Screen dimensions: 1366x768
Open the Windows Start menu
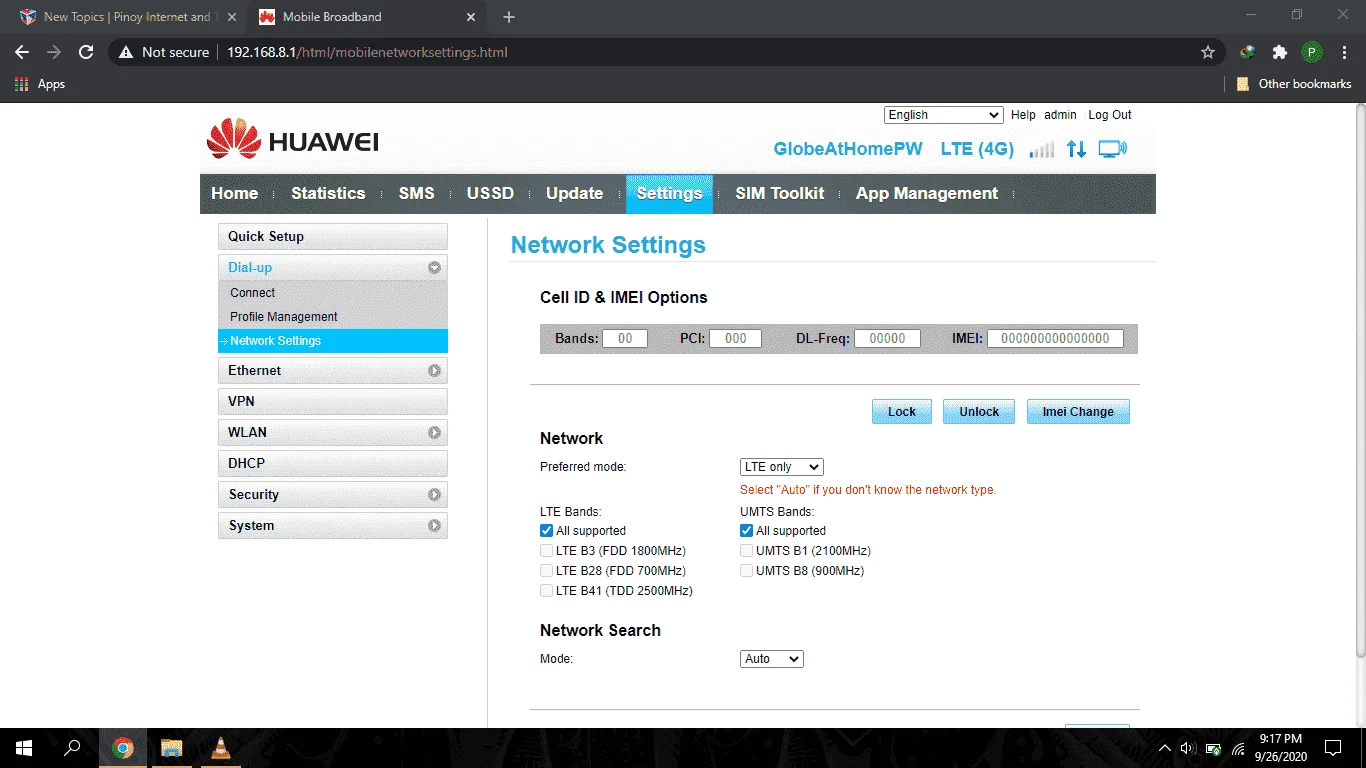coord(24,748)
